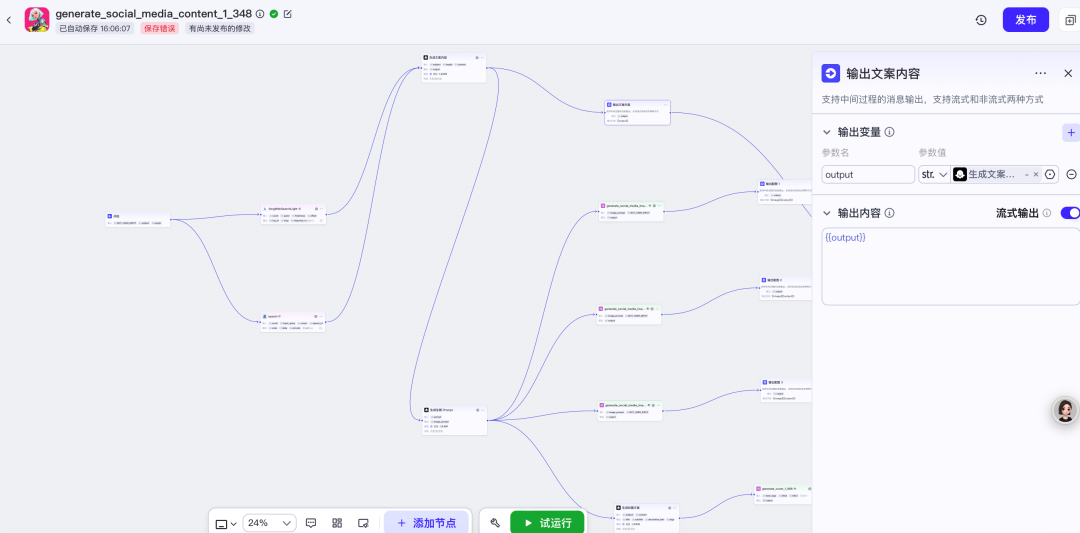
Task: Remove the output variable with the minus icon
Action: (1071, 174)
